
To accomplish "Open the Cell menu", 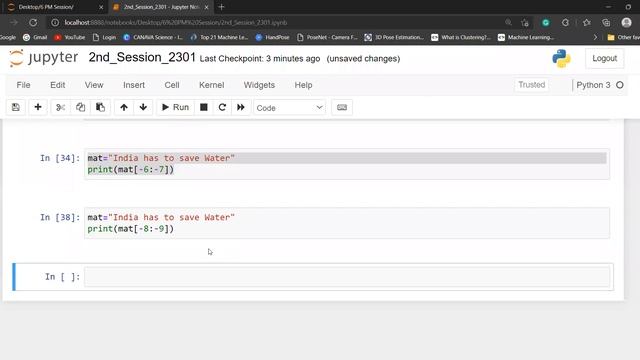I will [x=172, y=85].
